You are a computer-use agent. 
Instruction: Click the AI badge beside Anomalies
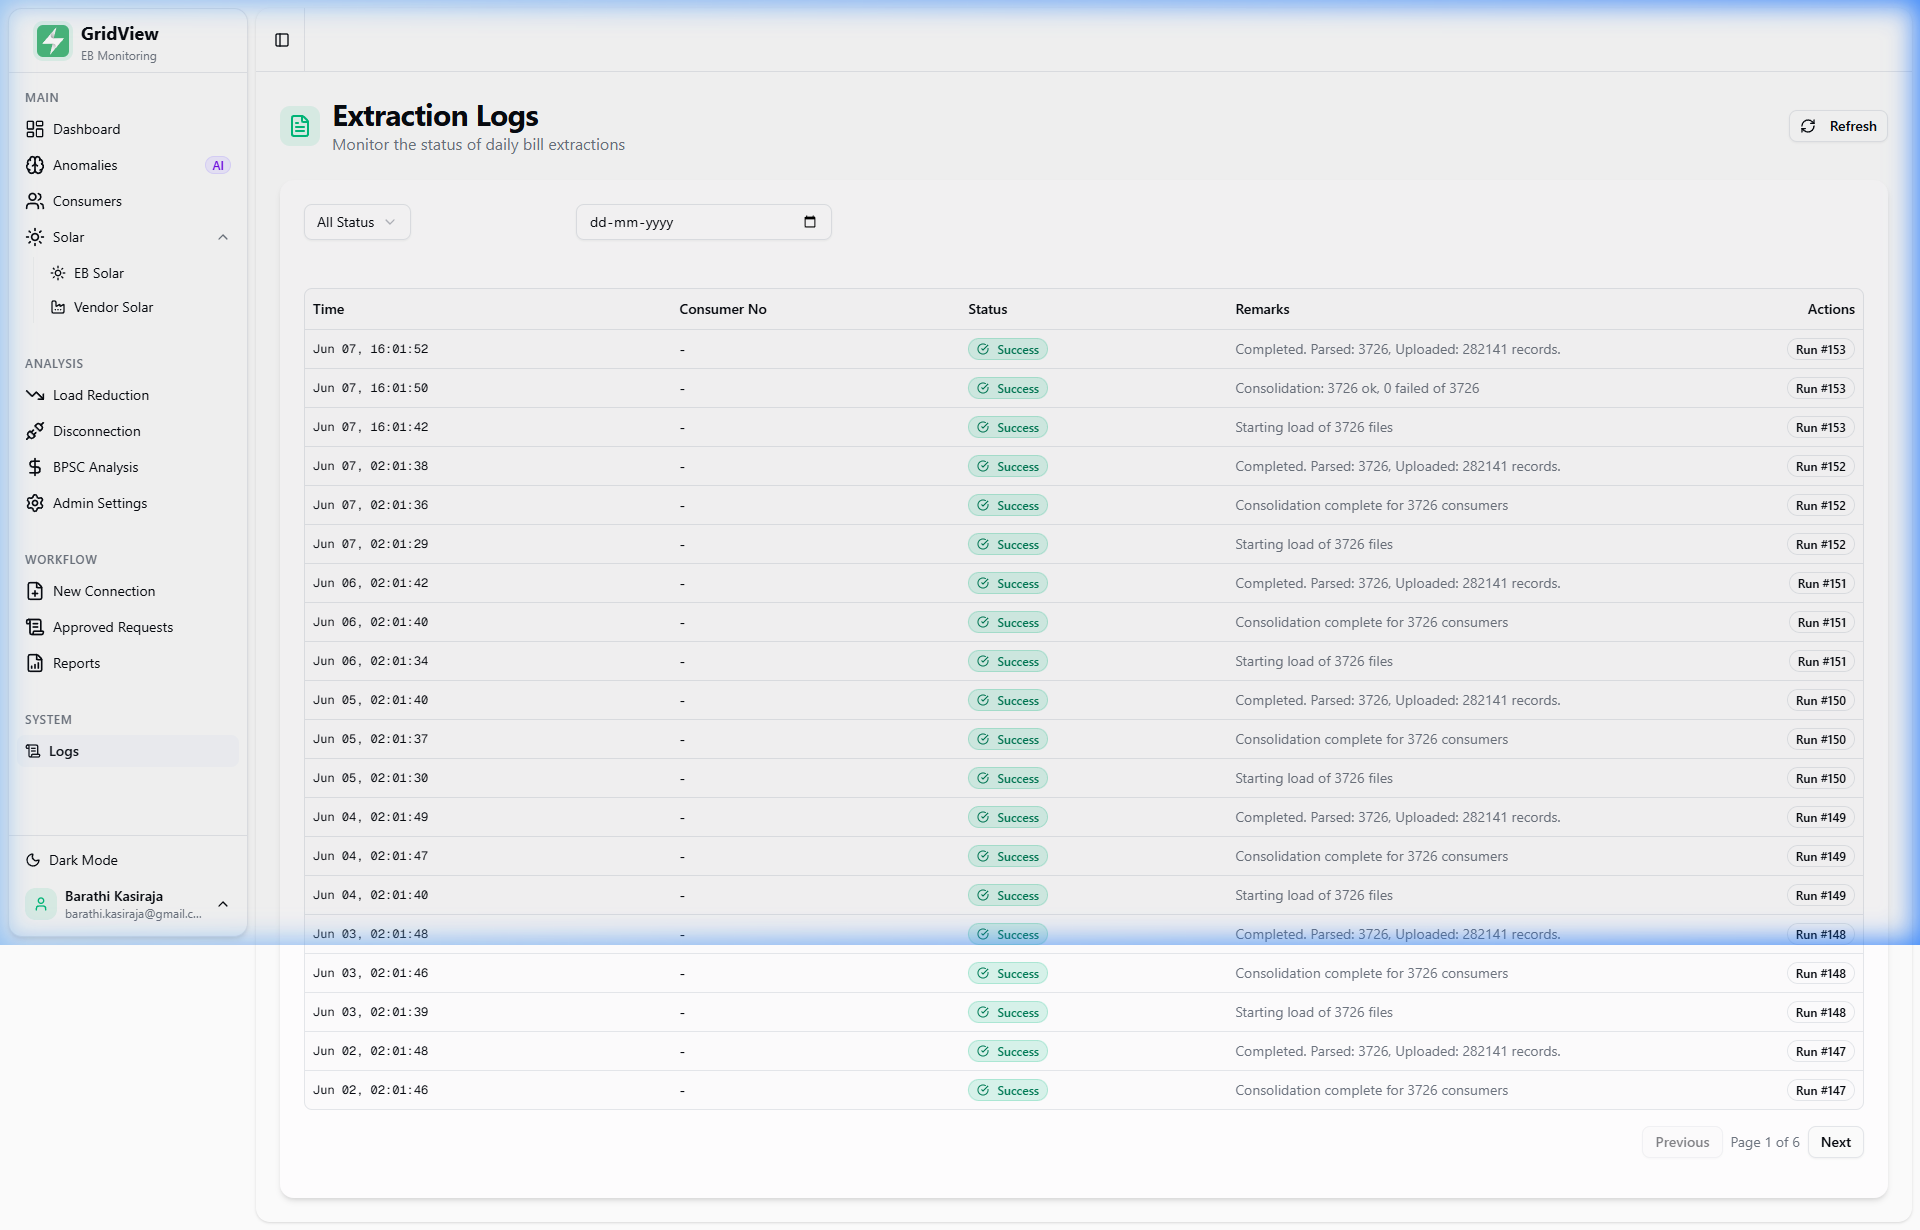218,166
